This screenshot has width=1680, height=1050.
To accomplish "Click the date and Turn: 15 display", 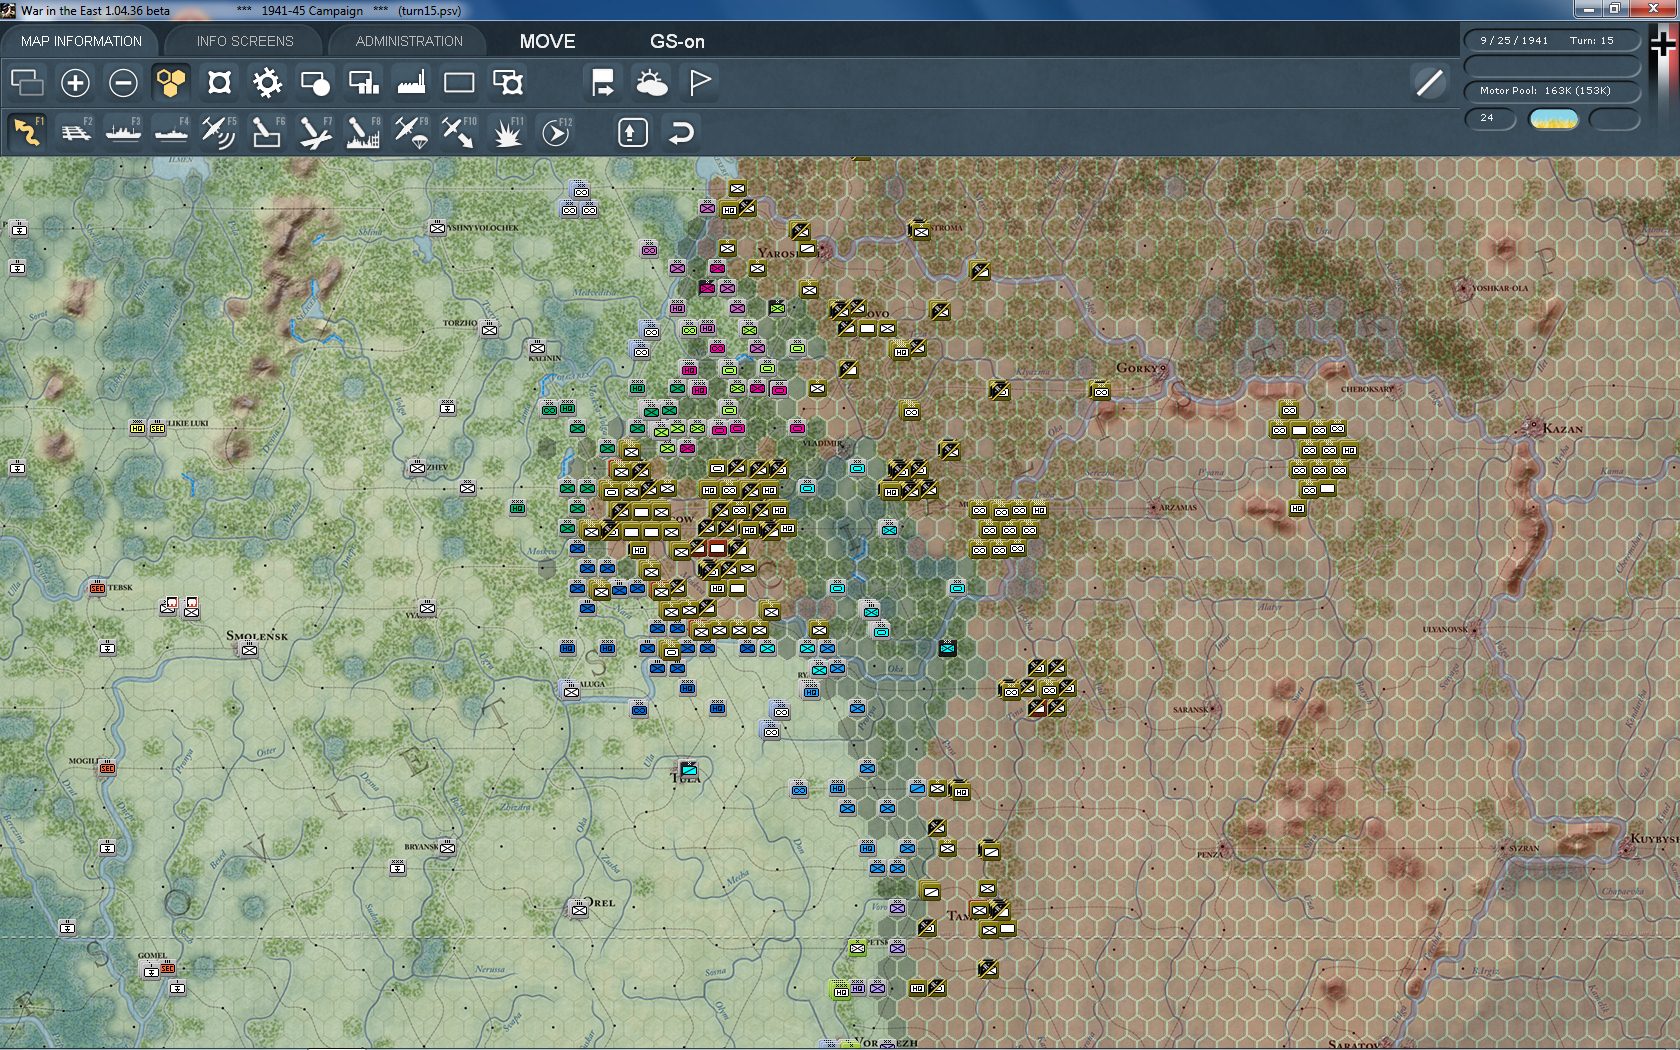I will (1552, 40).
